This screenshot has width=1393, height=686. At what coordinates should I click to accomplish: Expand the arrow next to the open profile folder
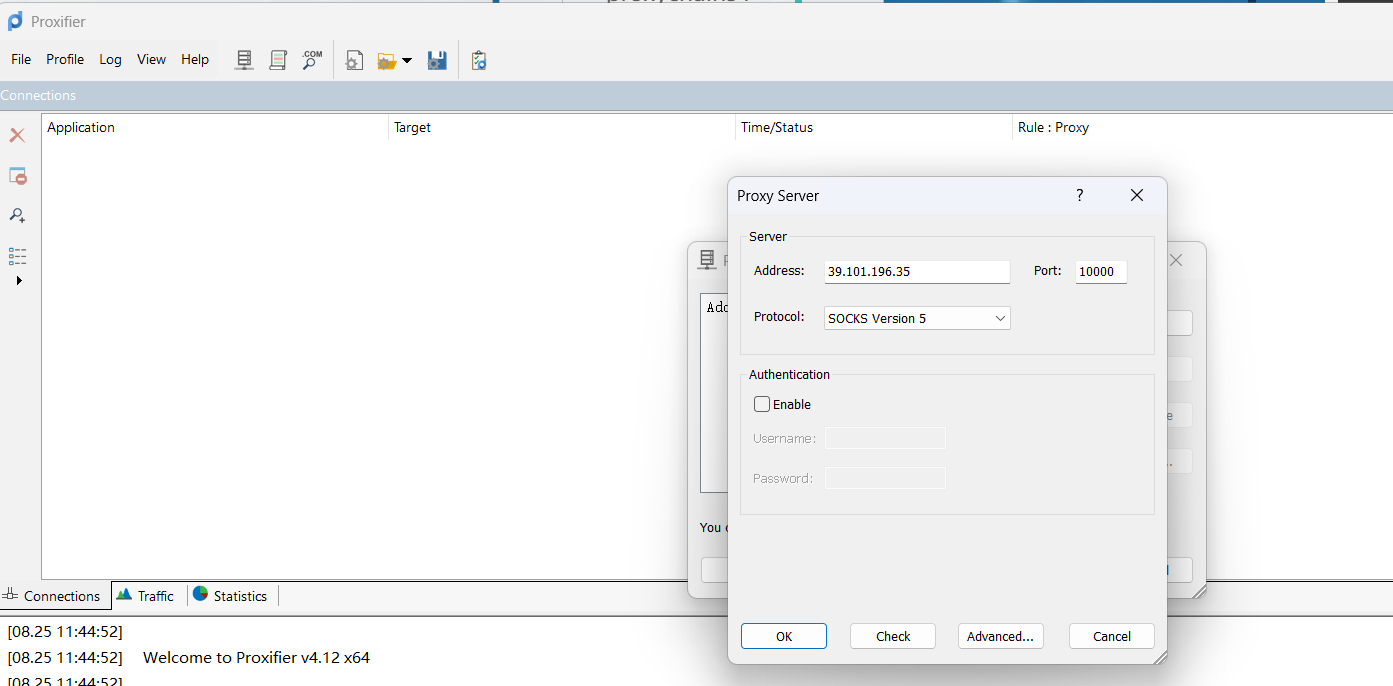(x=407, y=62)
